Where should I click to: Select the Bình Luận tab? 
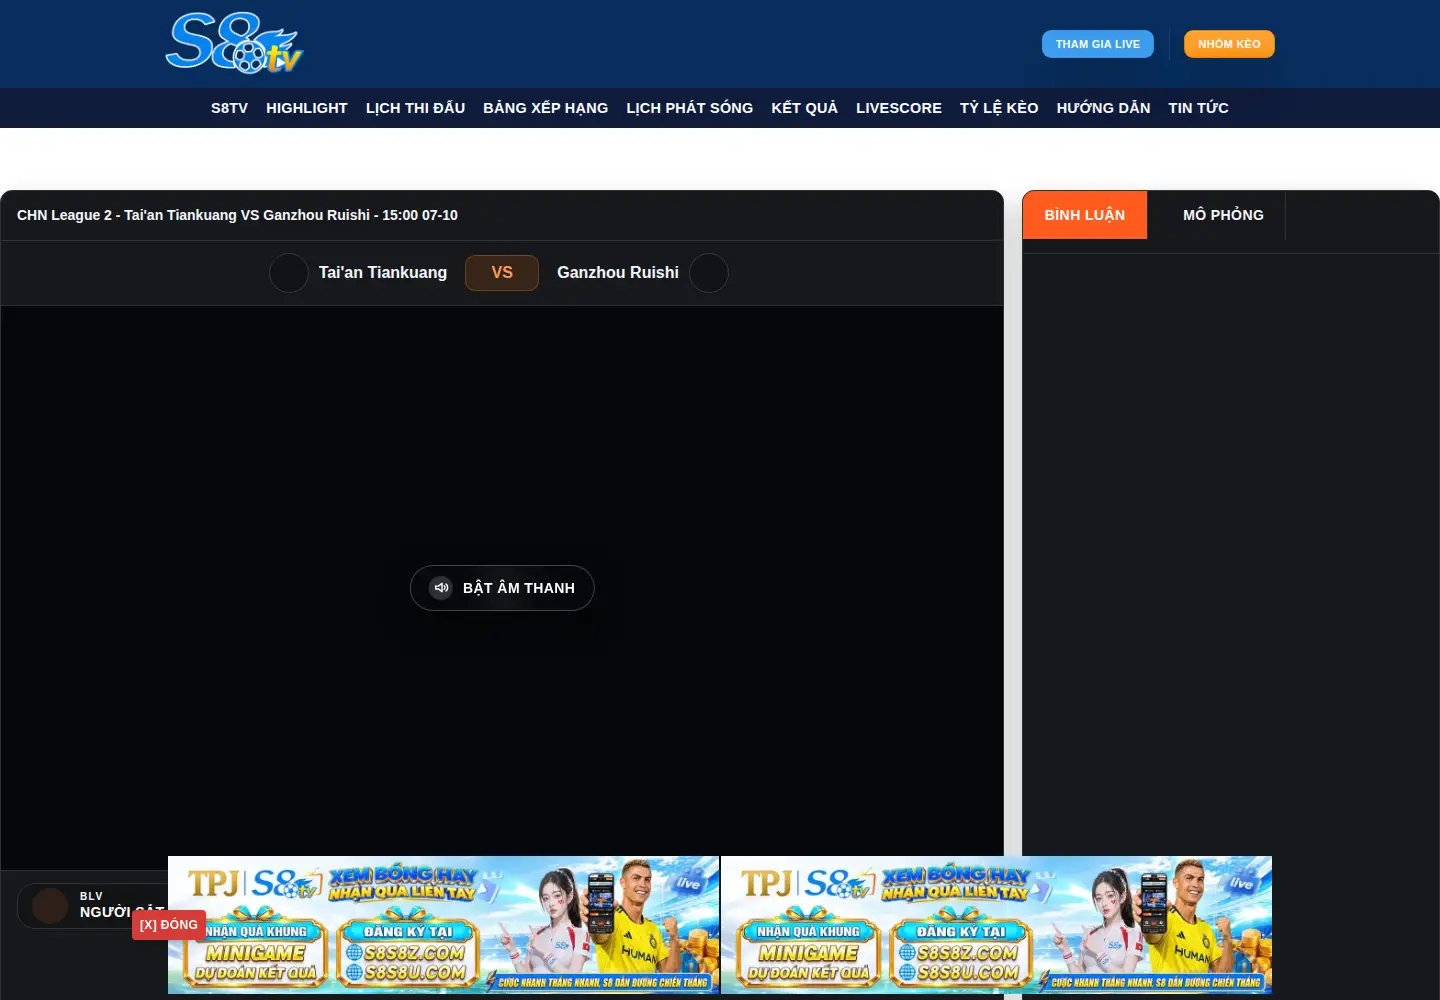tap(1084, 215)
